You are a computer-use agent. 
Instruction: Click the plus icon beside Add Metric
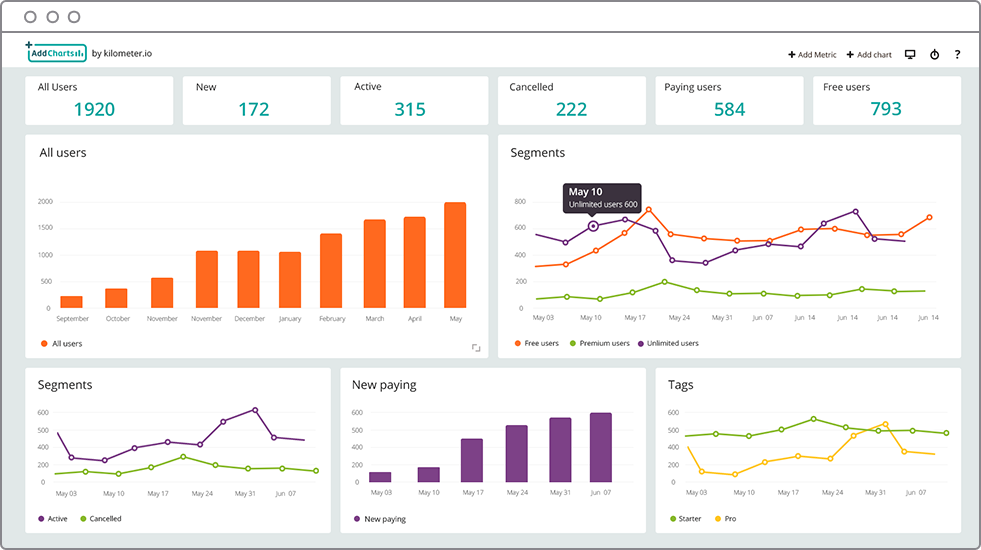[791, 54]
